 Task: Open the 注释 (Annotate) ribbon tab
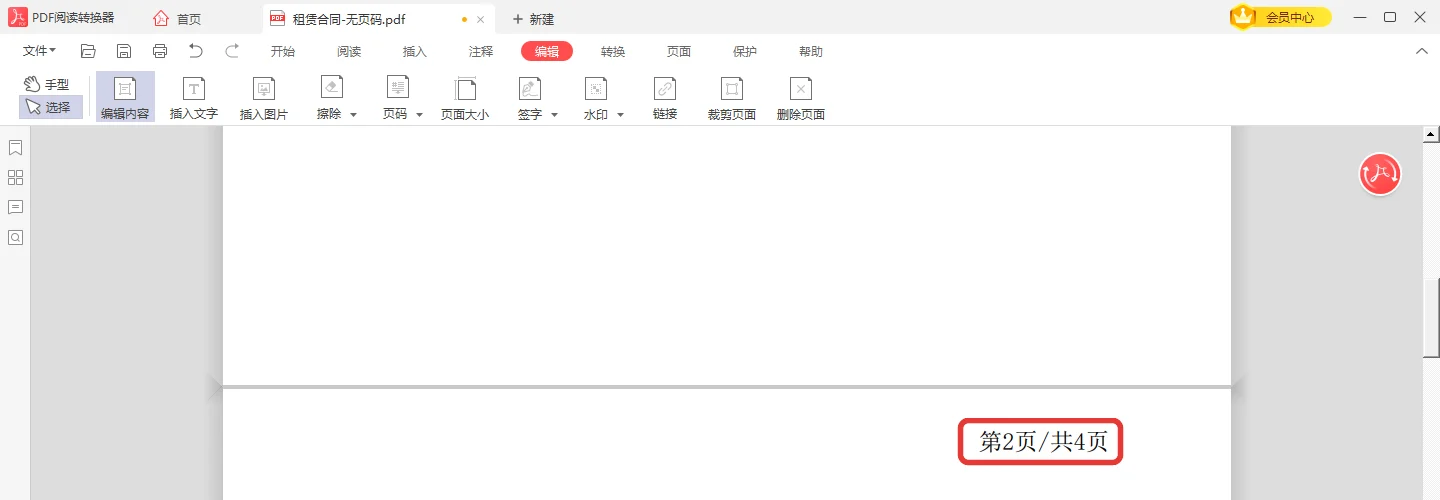(481, 52)
